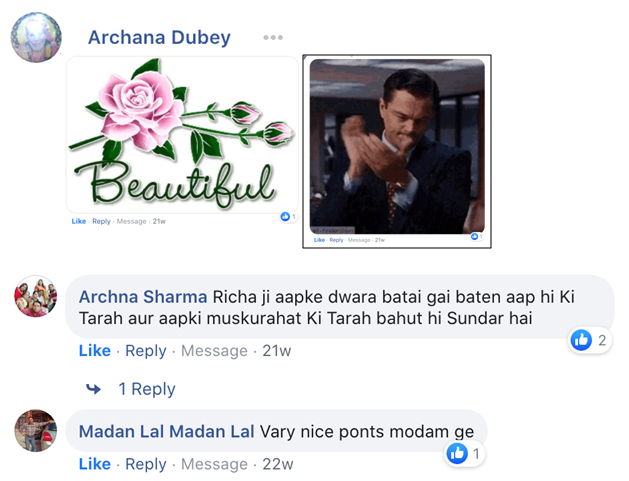Open Archana Dubey's profile picture
The image size is (629, 481).
click(36, 37)
